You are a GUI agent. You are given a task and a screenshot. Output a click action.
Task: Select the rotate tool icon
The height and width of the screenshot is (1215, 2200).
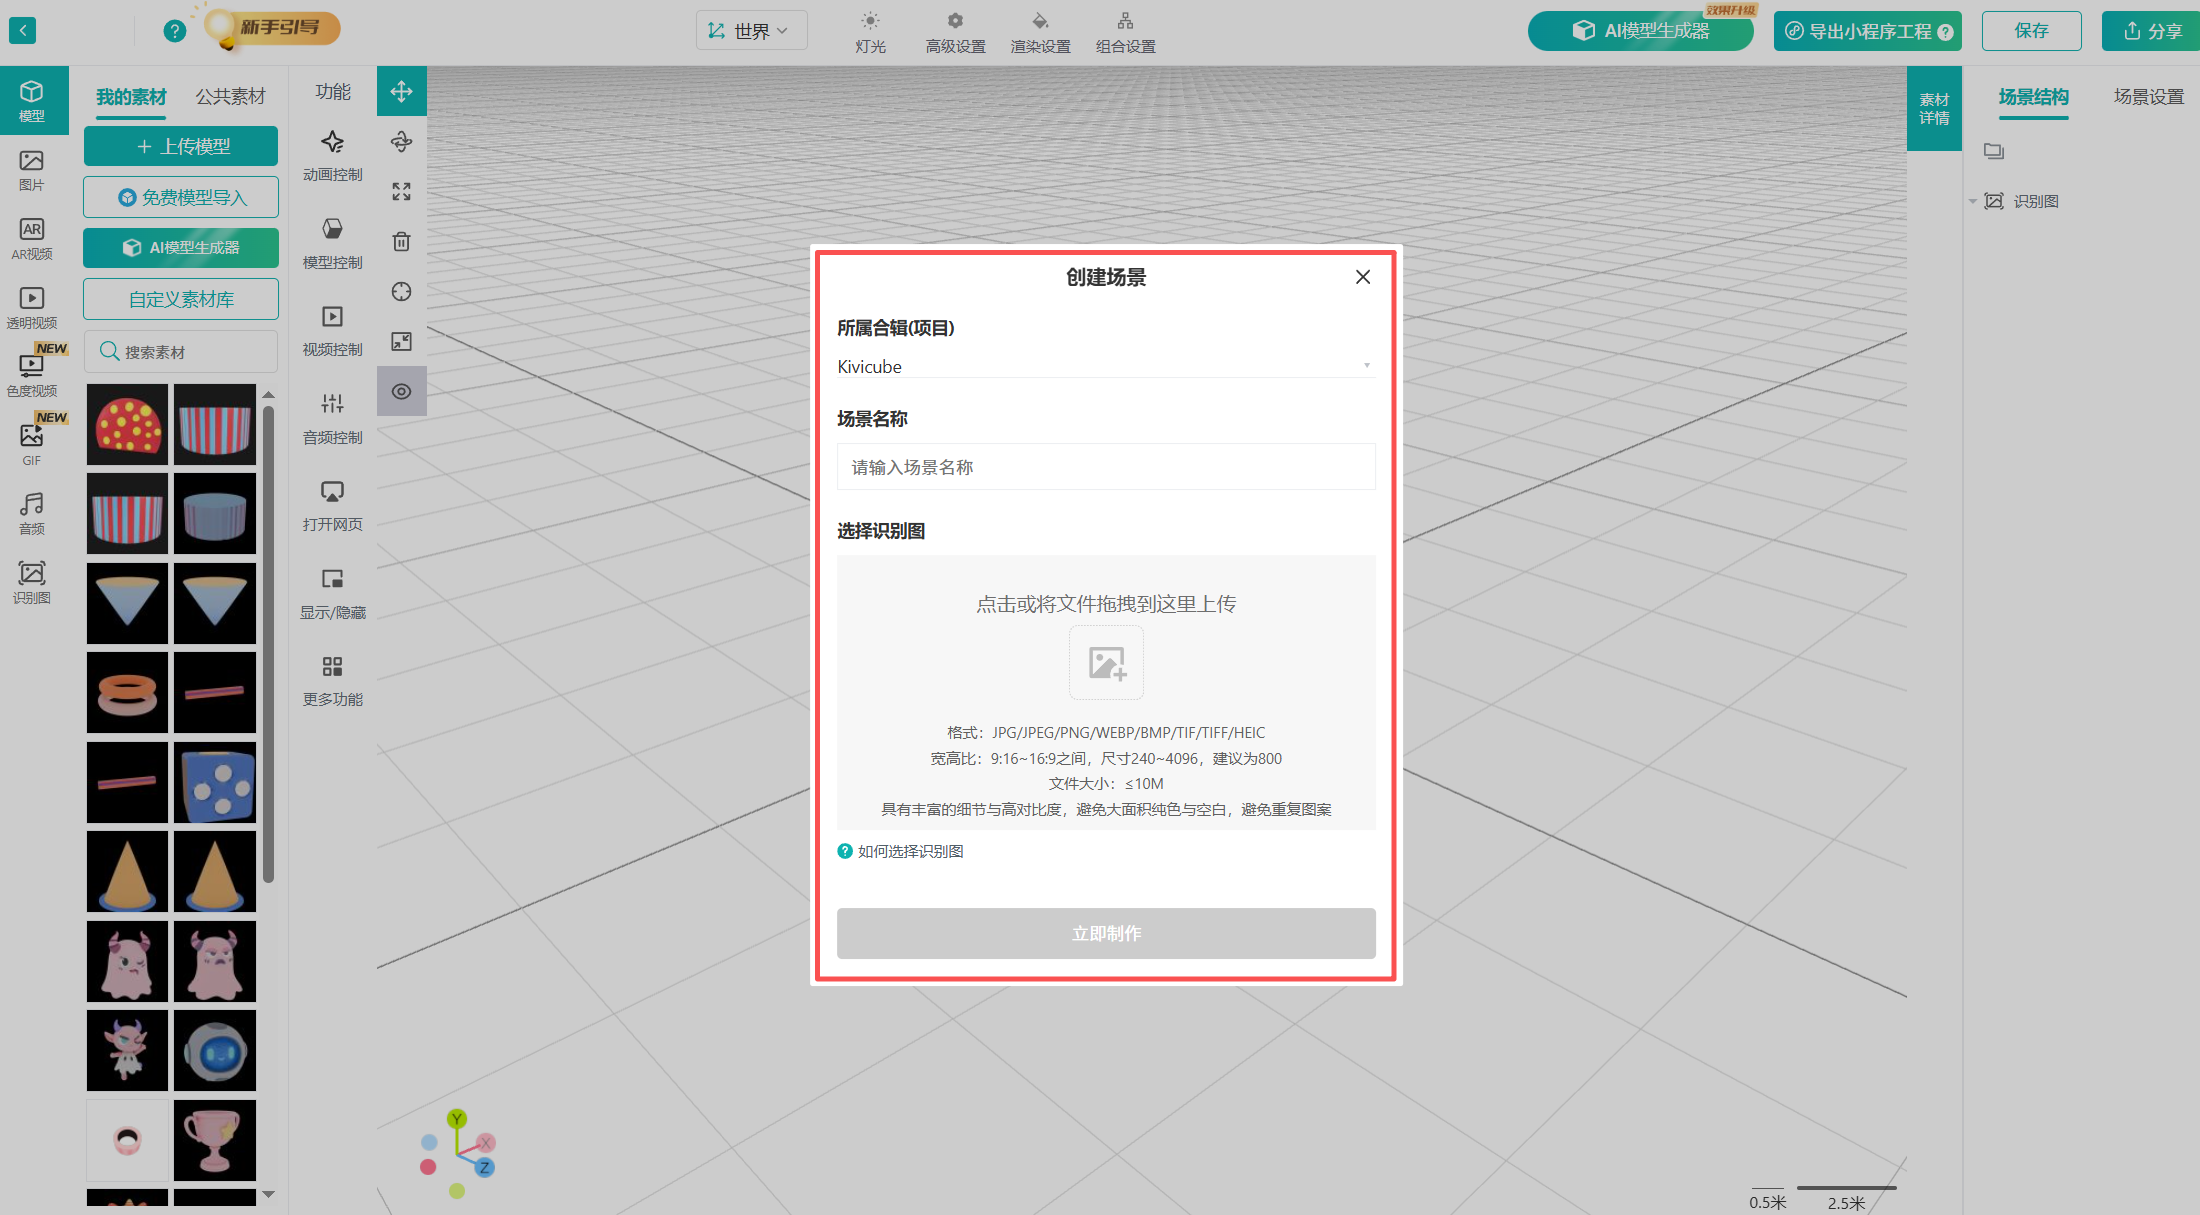pos(401,142)
